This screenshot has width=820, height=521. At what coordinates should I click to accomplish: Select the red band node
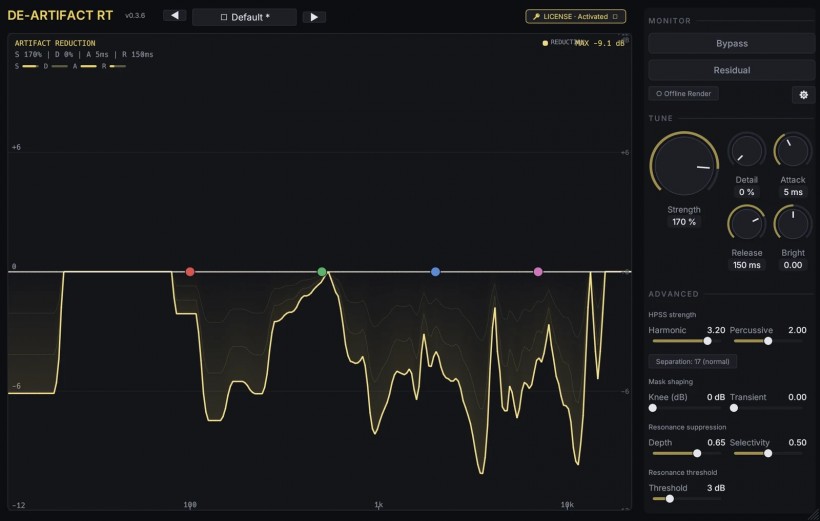point(190,271)
